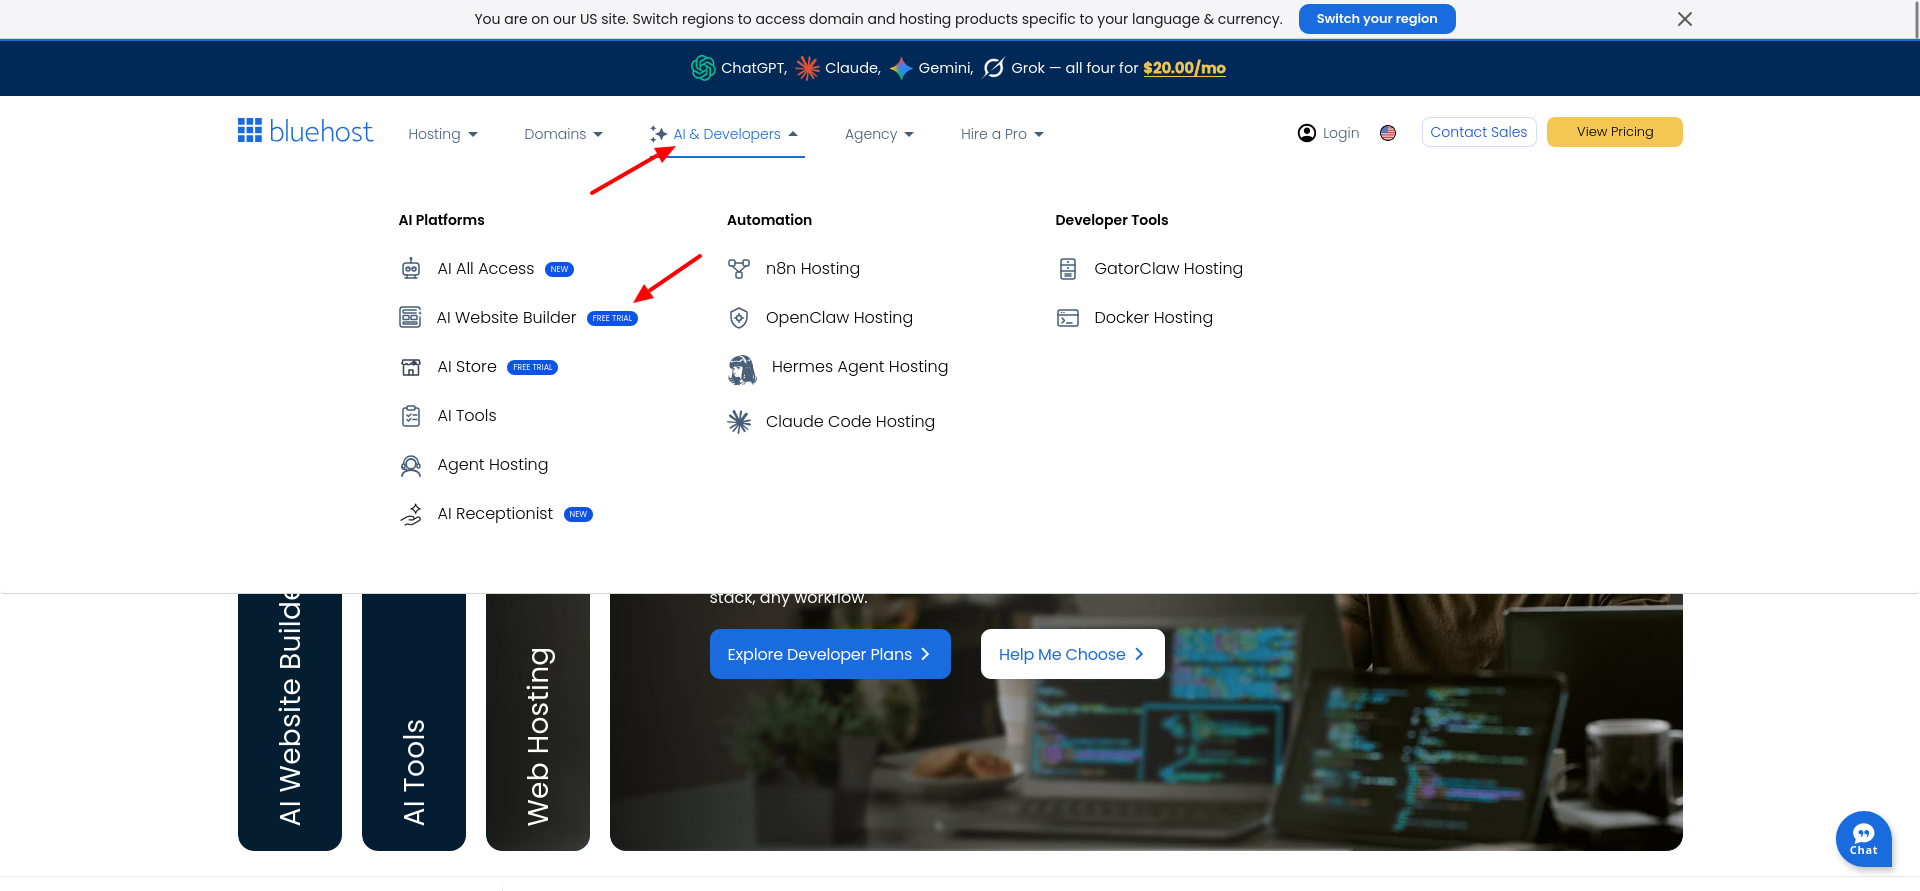The image size is (1920, 891).
Task: Click the View Pricing button
Action: point(1615,132)
